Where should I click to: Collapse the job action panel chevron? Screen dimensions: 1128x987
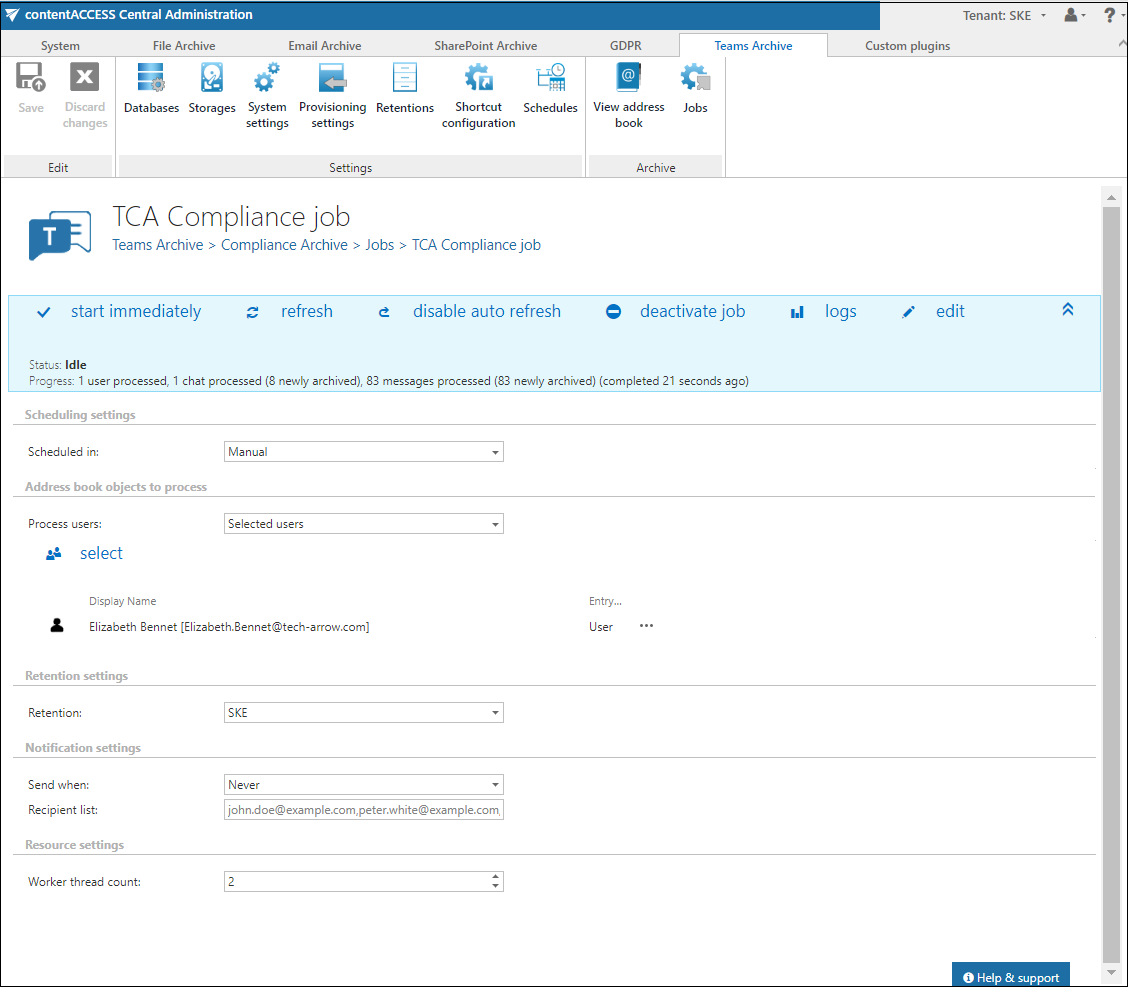[x=1067, y=310]
